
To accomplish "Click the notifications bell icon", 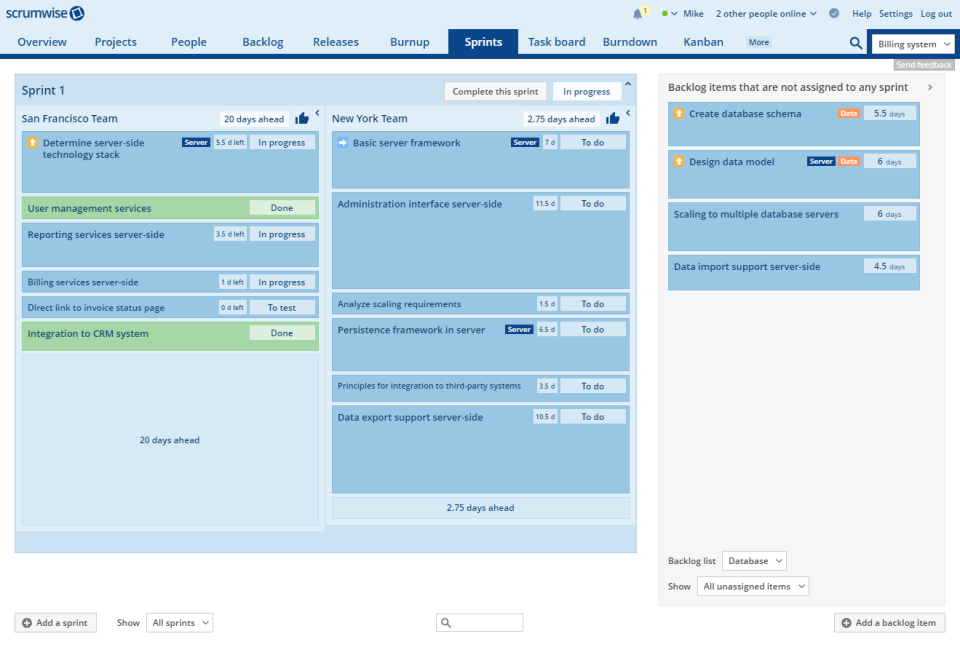I will 638,13.
